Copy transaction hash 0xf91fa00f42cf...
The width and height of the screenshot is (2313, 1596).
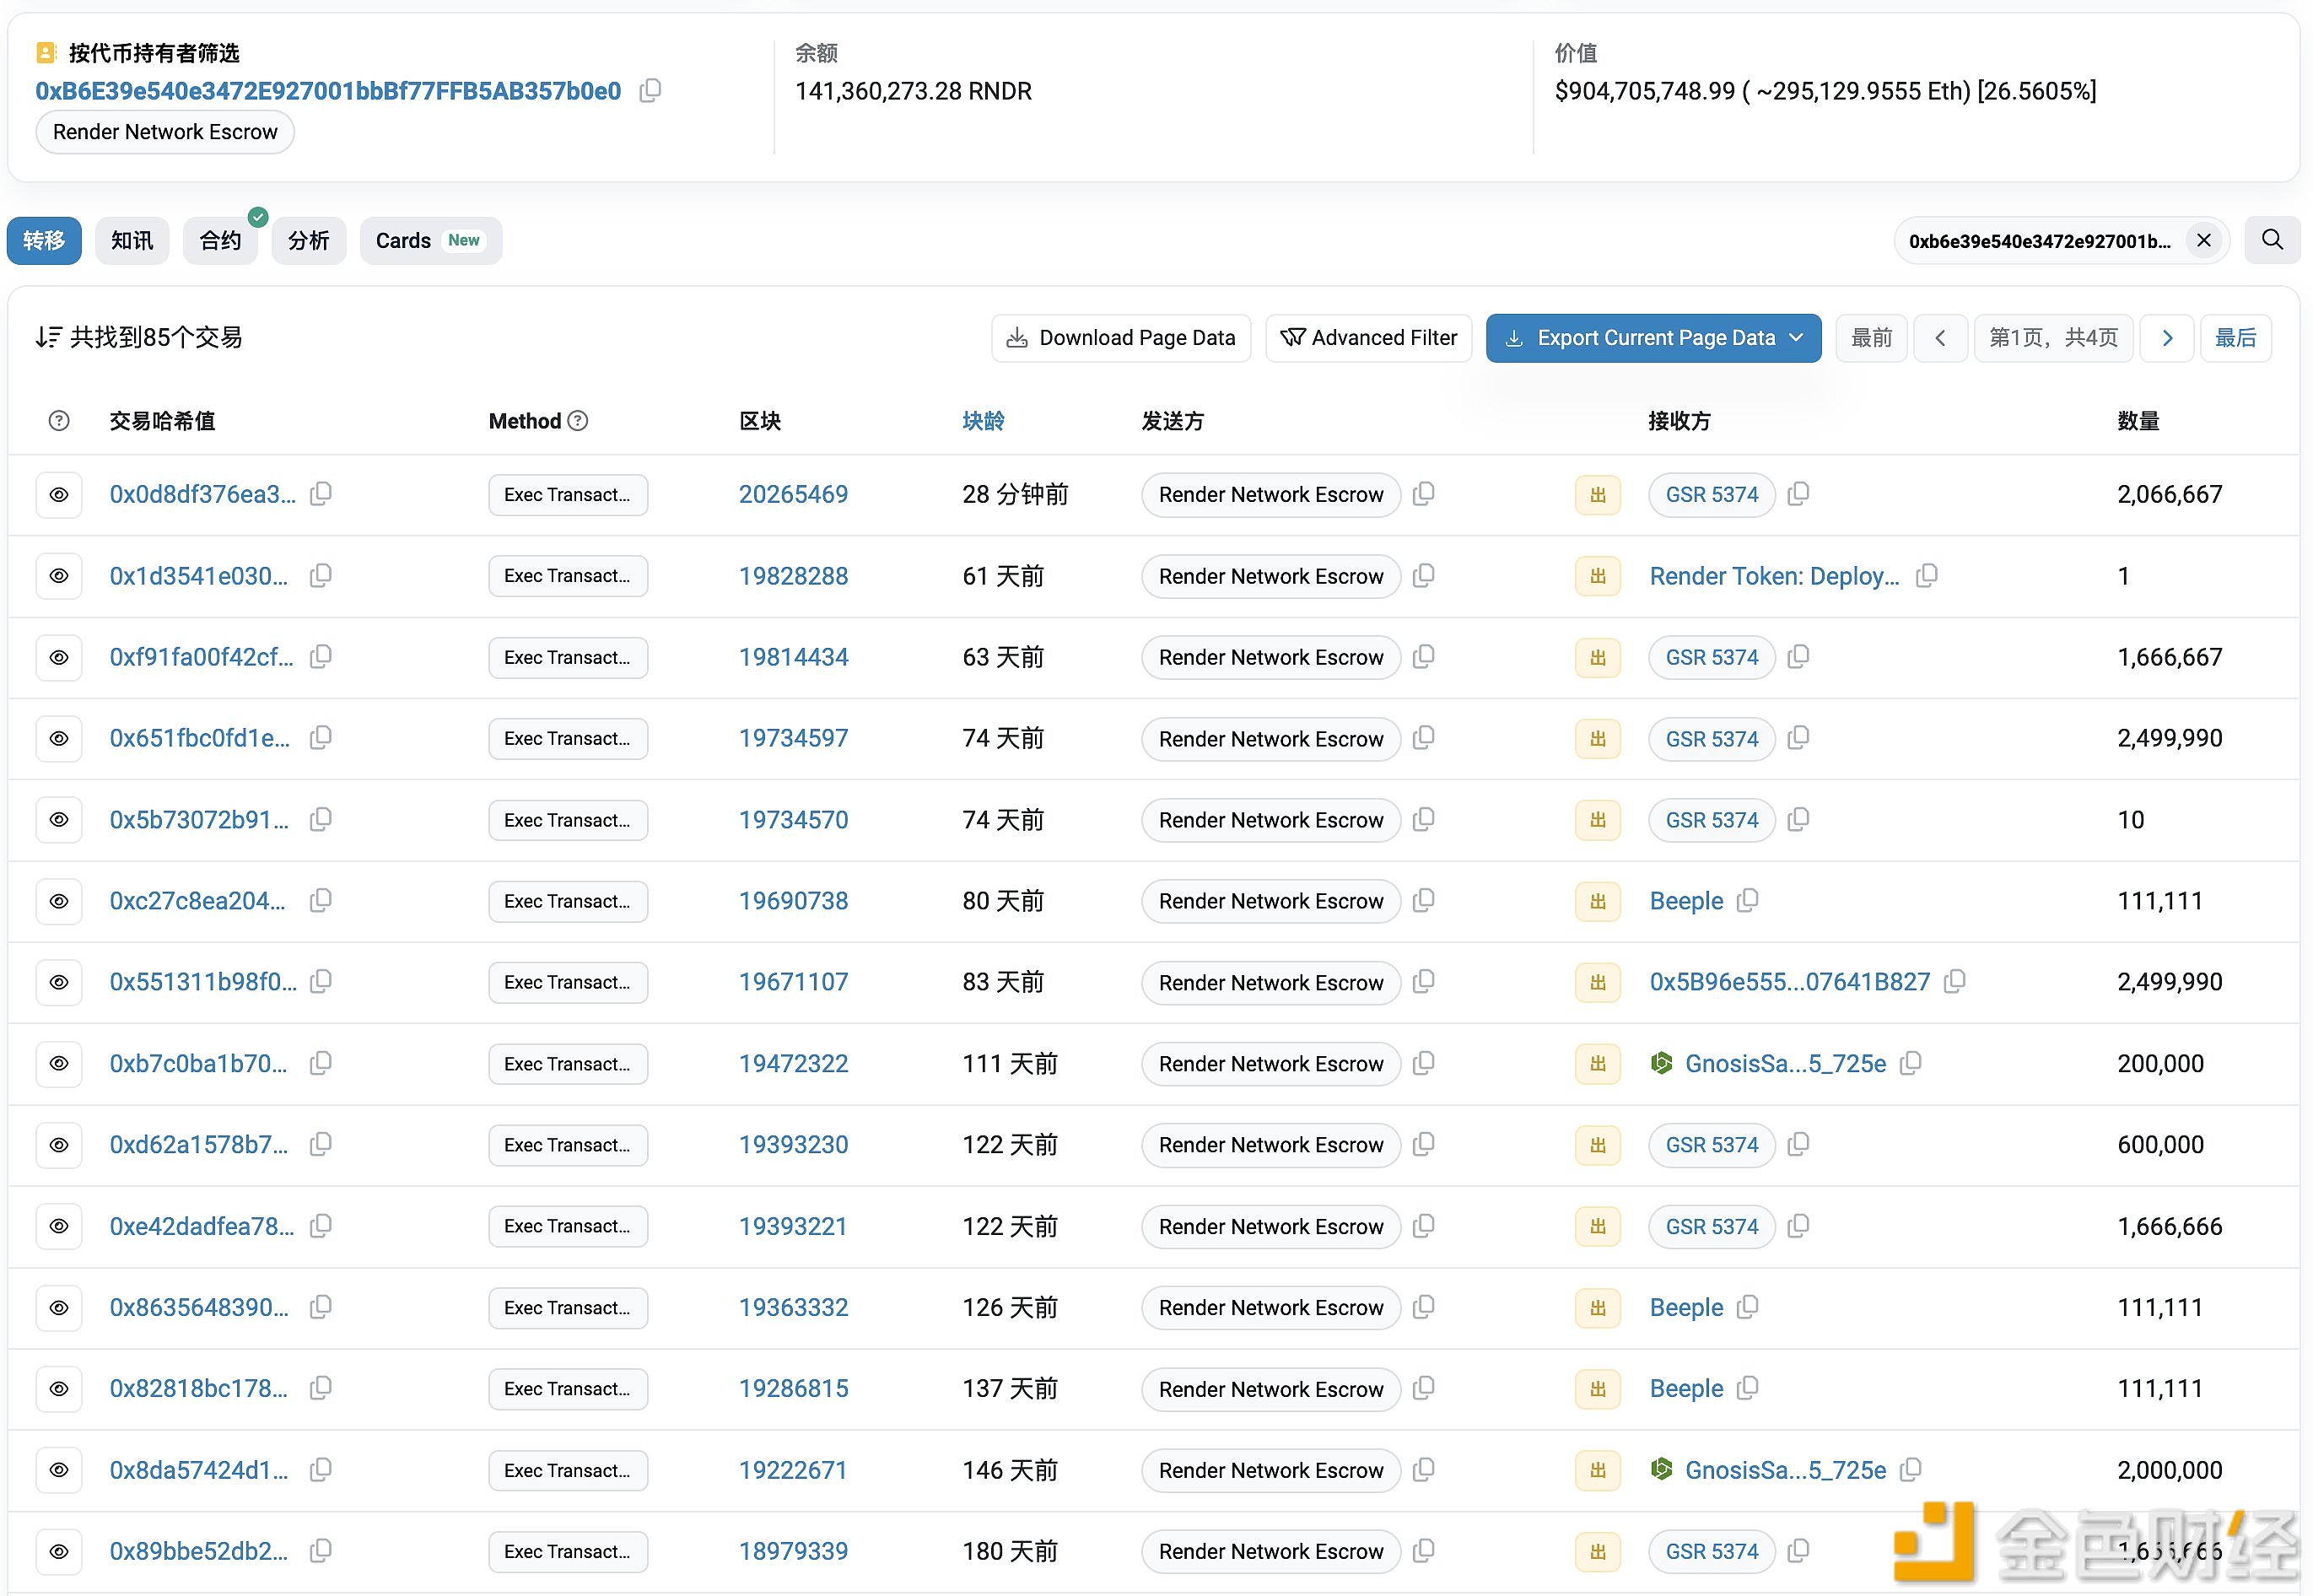point(321,657)
